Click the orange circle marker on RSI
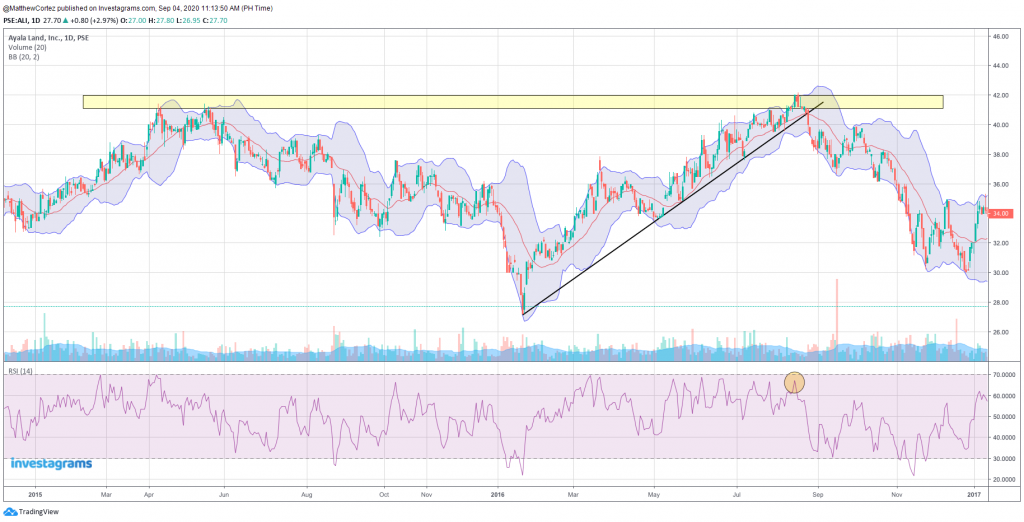Screen dimensions: 1024x522 click(794, 381)
